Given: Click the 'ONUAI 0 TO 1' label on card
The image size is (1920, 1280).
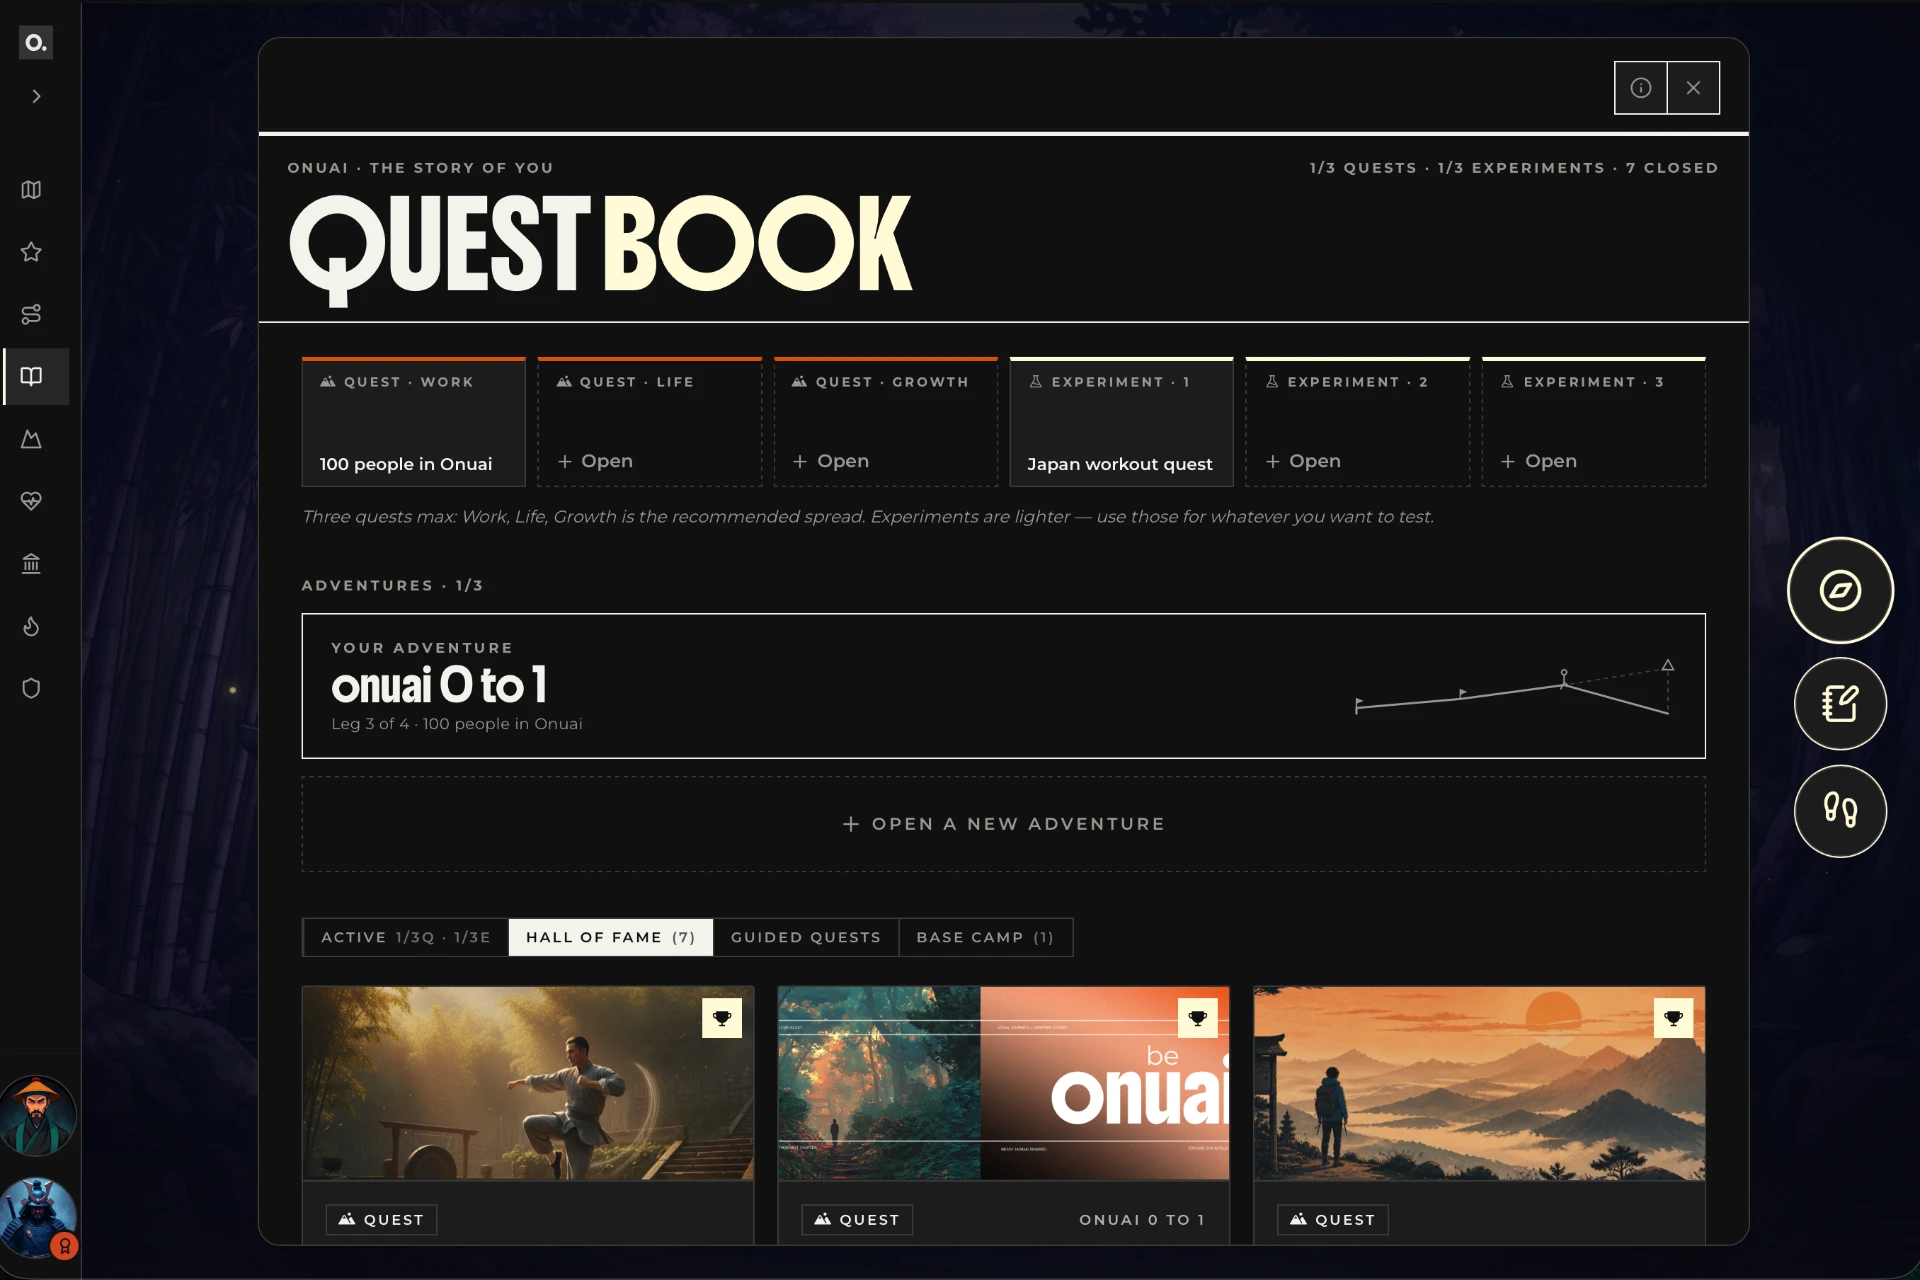Looking at the screenshot, I should tap(1142, 1220).
